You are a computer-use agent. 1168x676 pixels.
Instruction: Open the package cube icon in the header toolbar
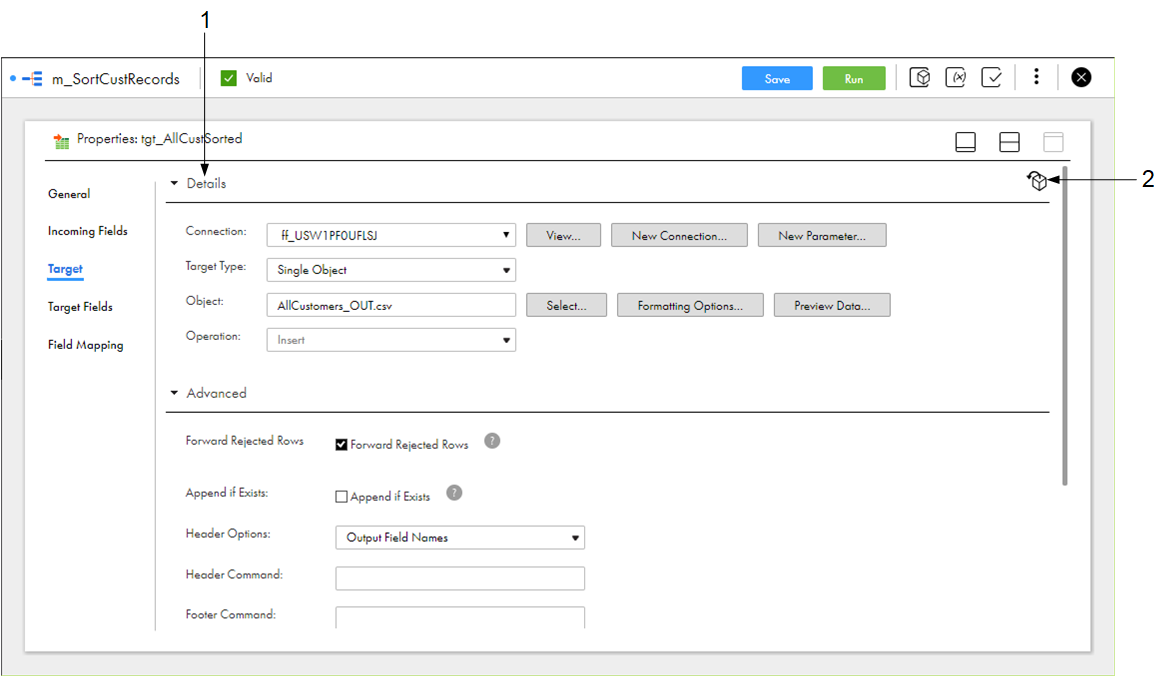point(920,77)
